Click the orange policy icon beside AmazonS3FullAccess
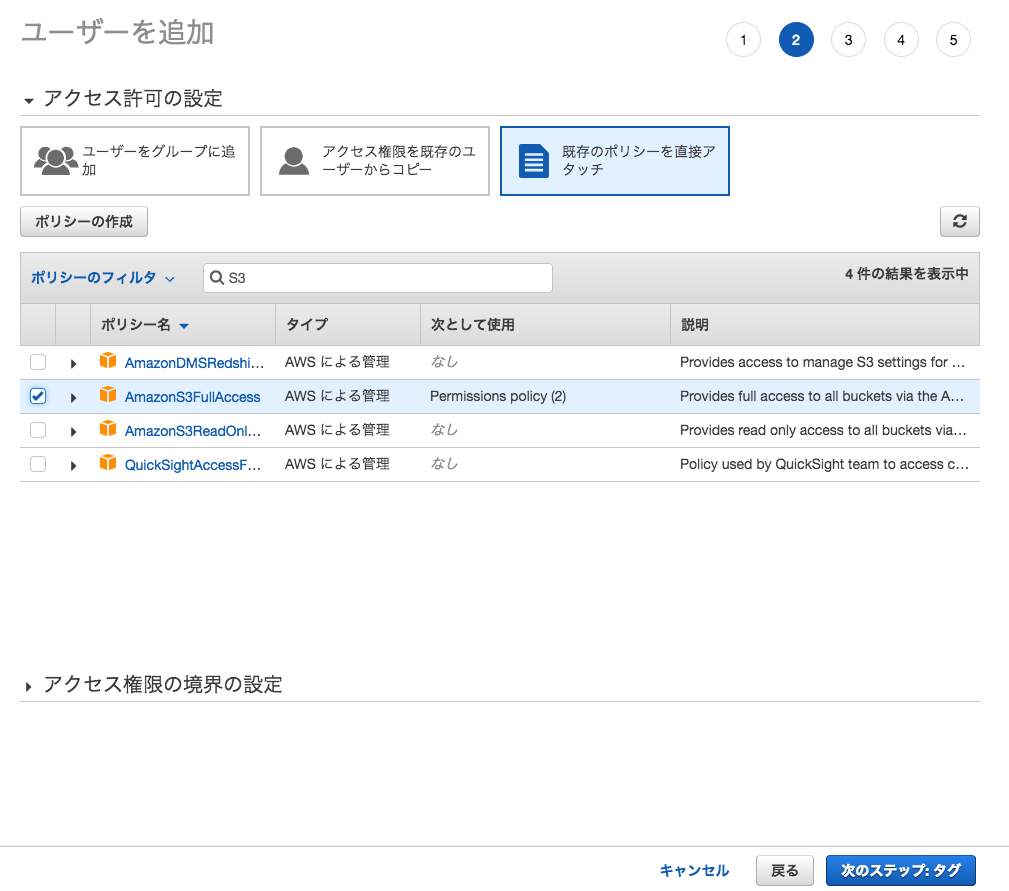1009x891 pixels. 108,396
